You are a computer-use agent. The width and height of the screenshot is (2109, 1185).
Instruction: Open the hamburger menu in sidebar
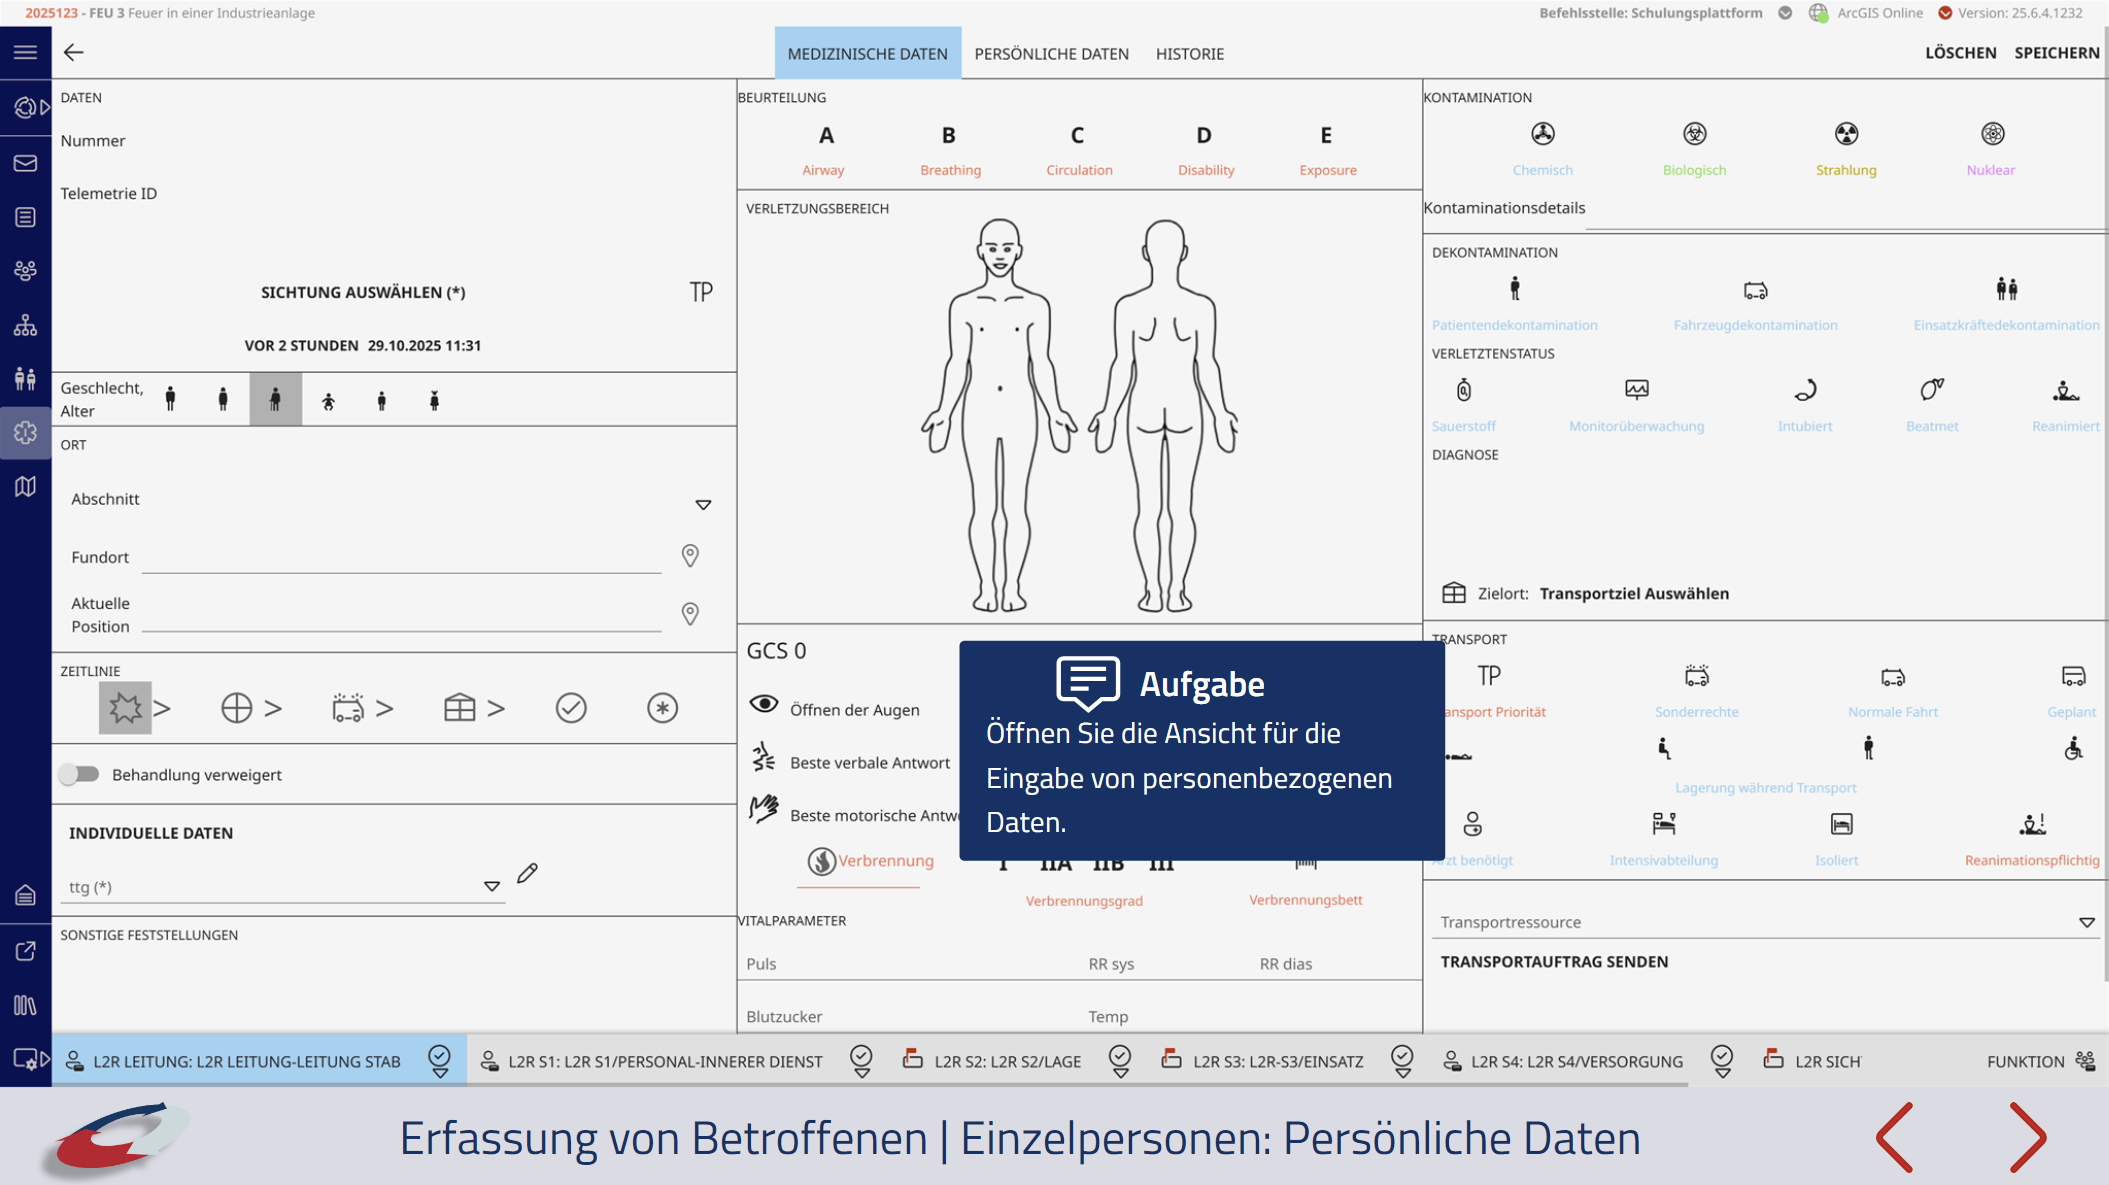click(x=25, y=52)
